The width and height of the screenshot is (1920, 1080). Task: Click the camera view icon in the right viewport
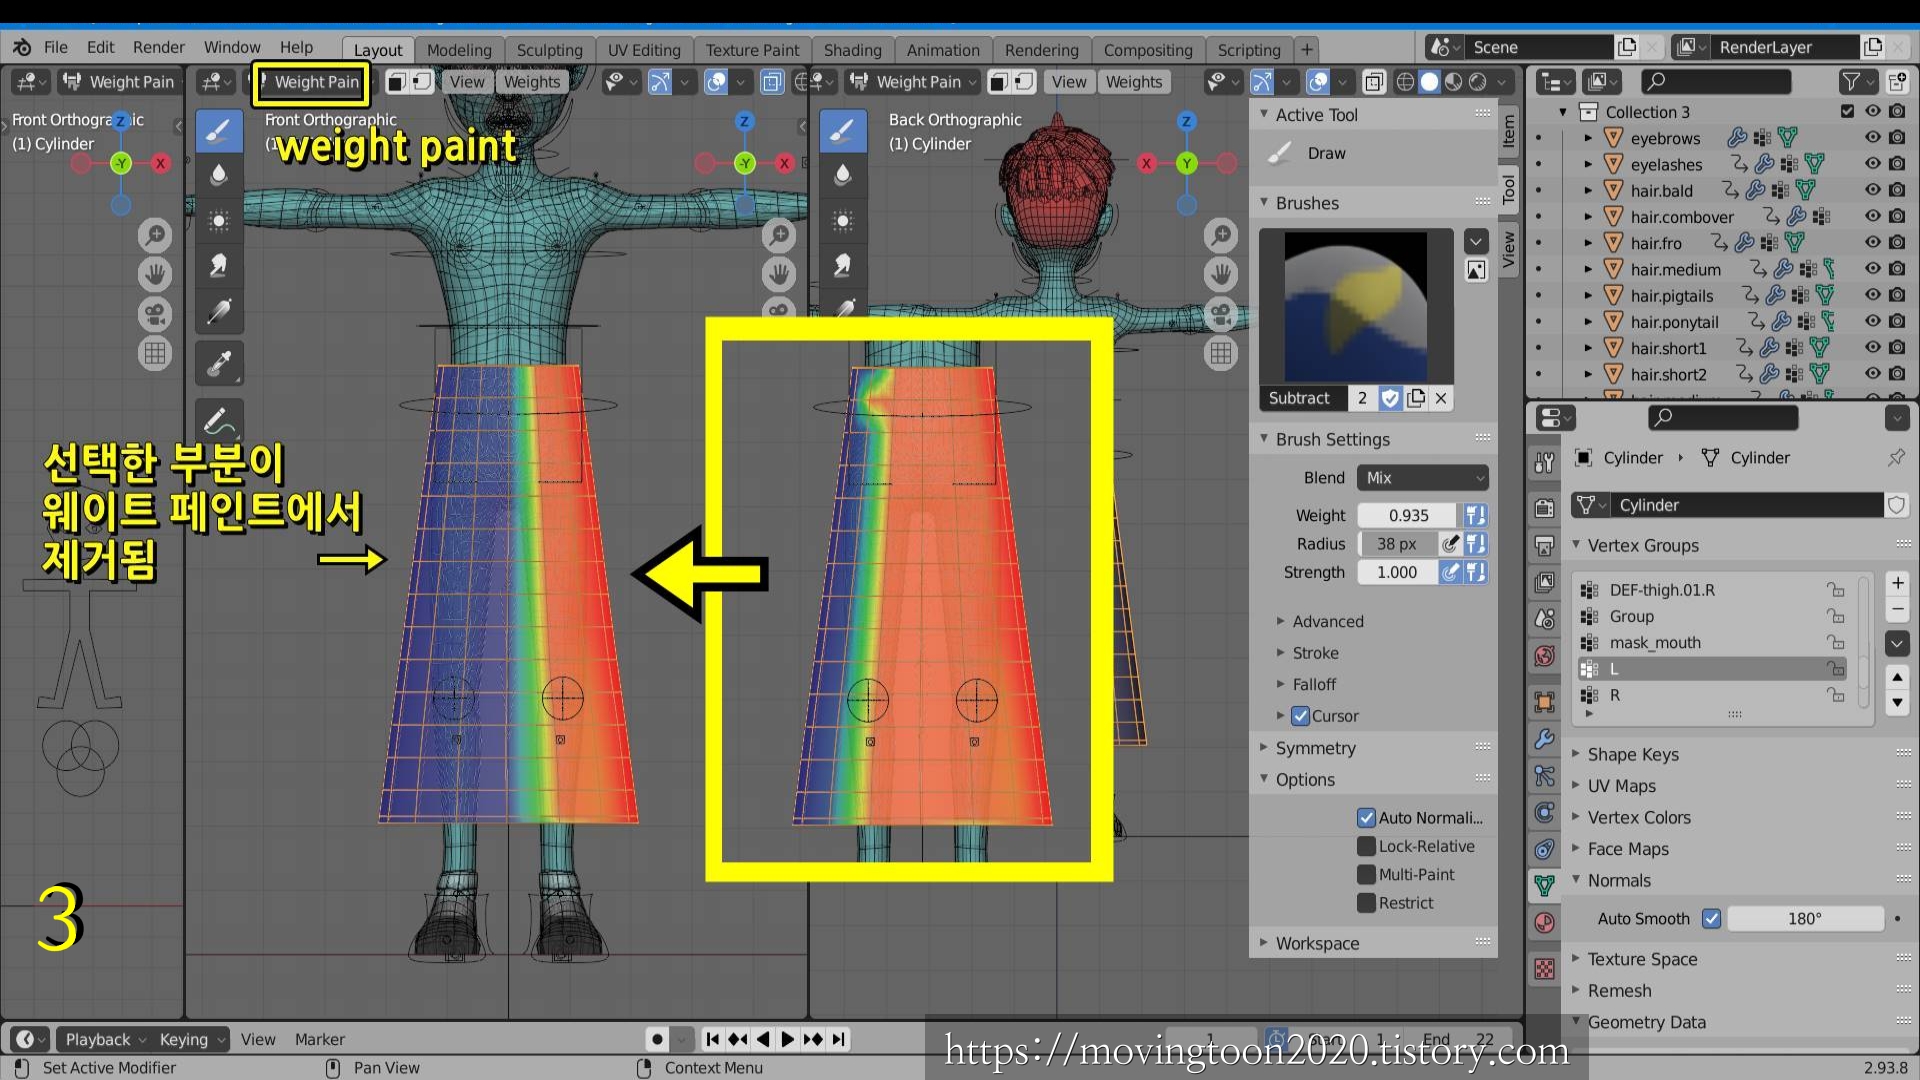tap(1221, 314)
